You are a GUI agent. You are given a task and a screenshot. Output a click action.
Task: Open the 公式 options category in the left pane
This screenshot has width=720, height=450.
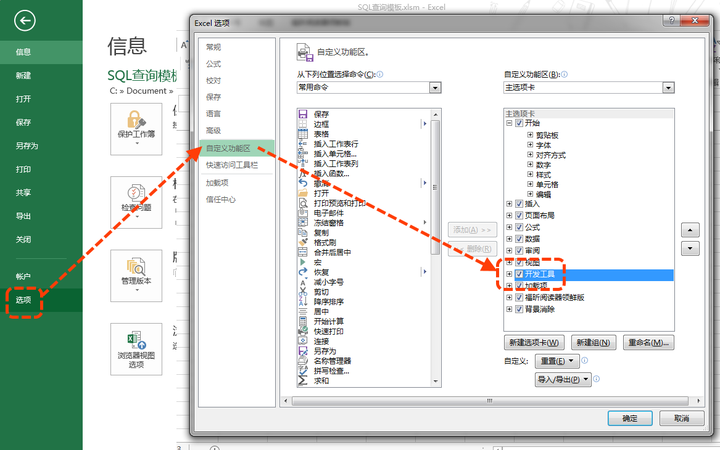pos(214,64)
